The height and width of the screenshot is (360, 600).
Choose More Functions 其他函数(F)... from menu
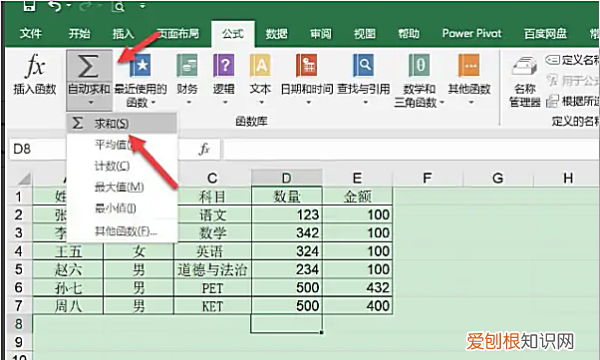(122, 231)
